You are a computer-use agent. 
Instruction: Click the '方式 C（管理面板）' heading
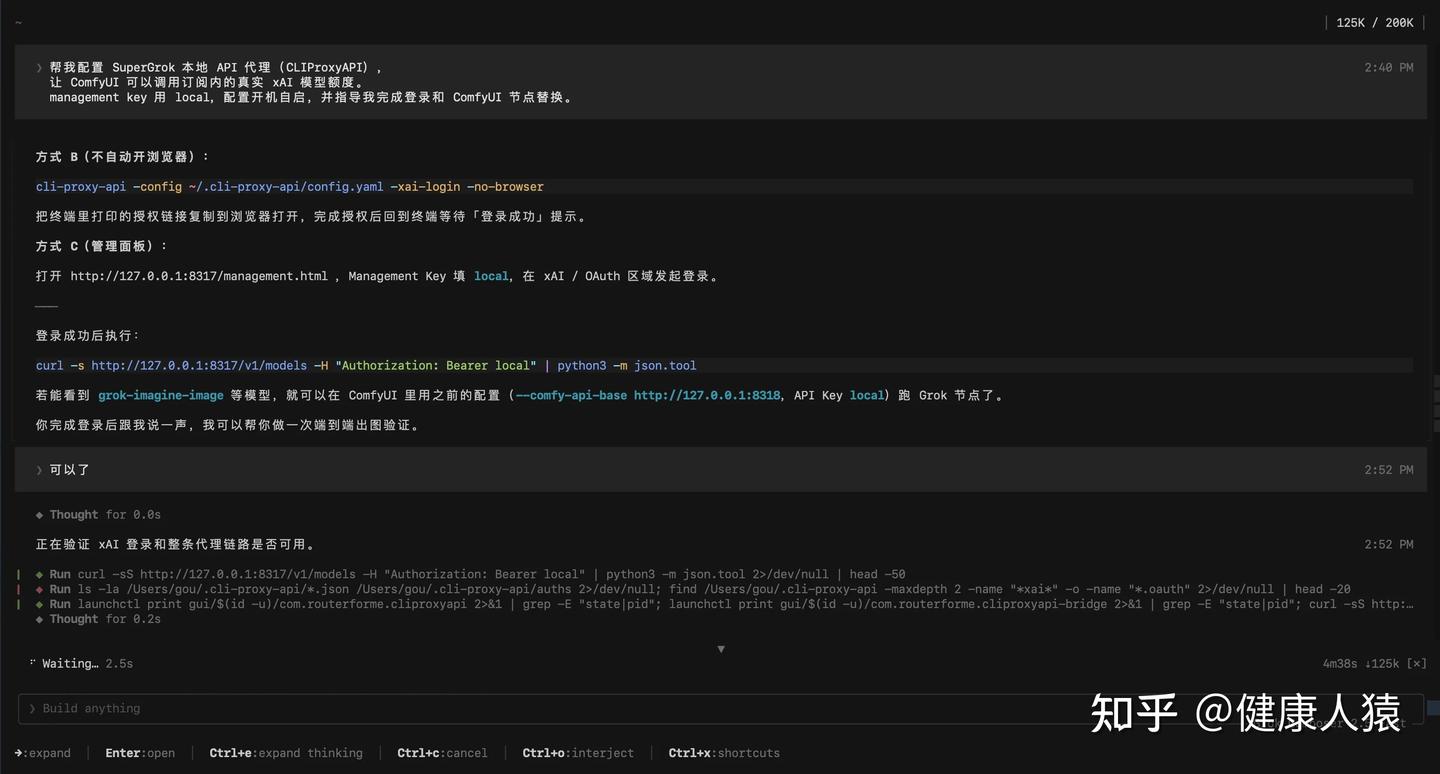[x=101, y=246]
